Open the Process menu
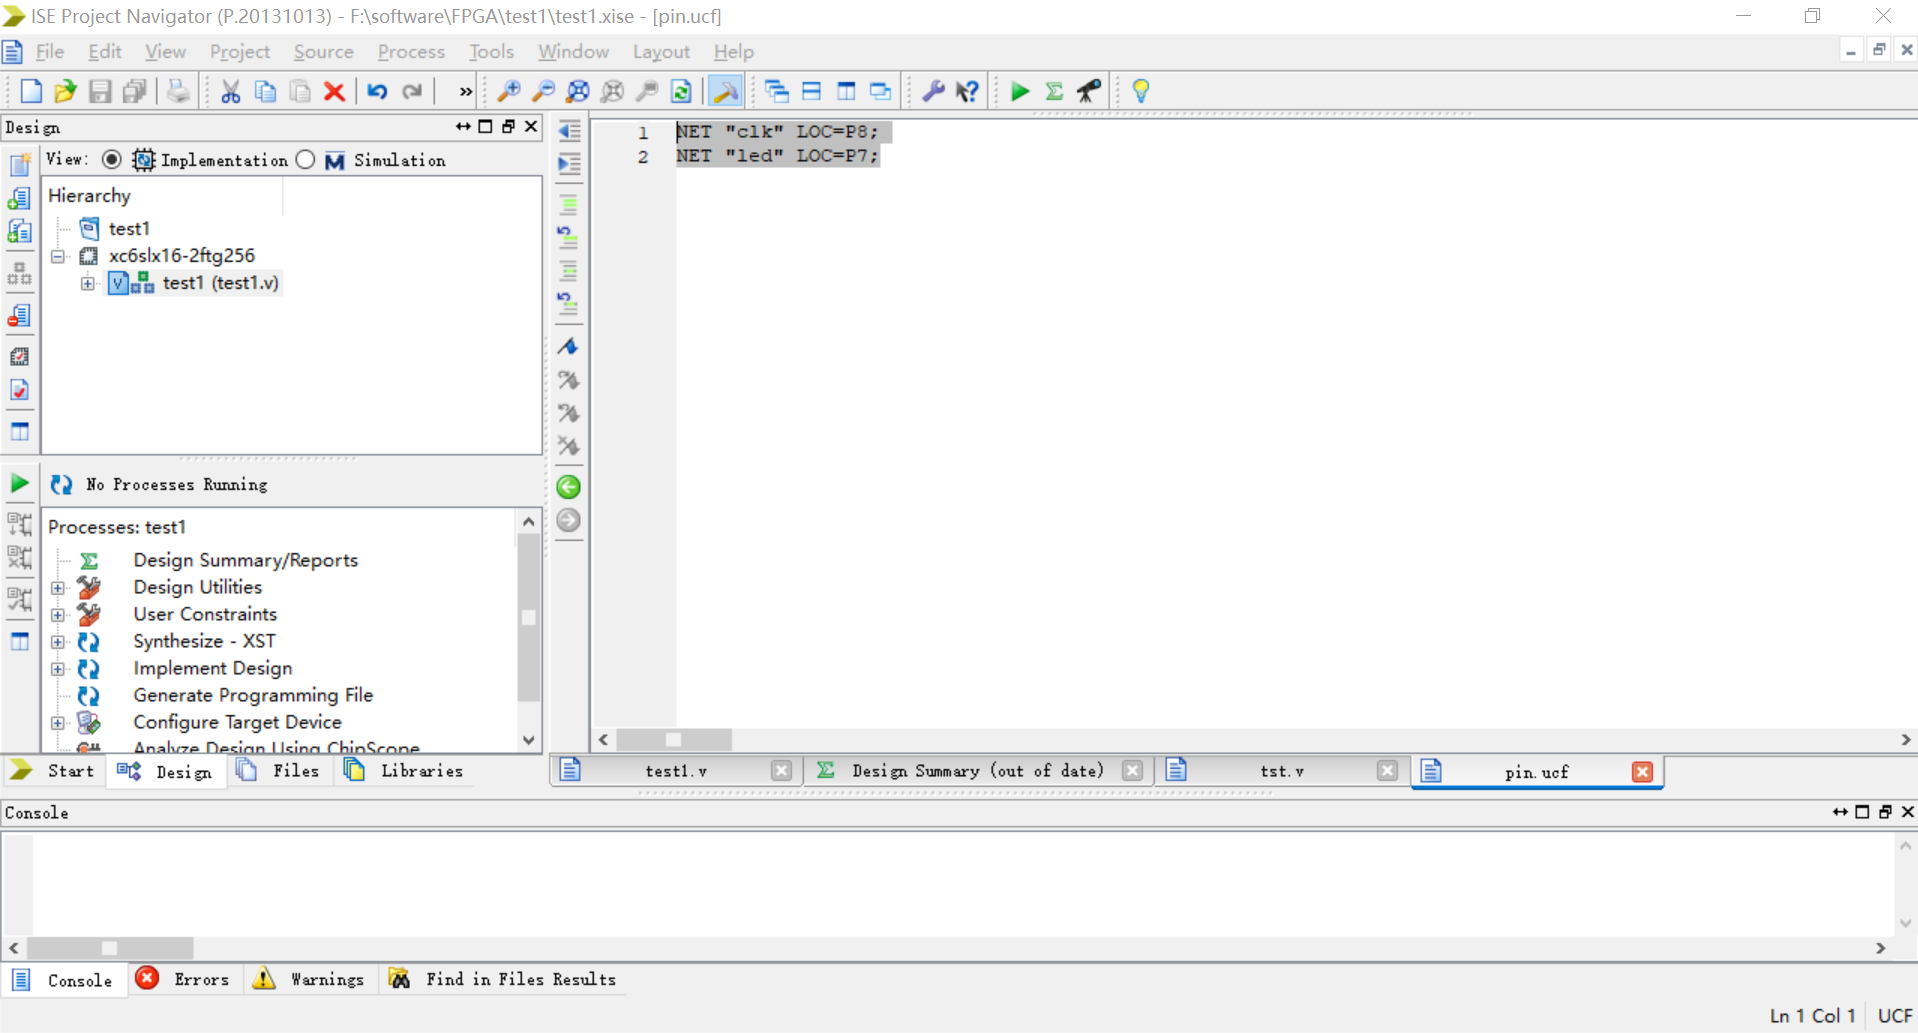1918x1033 pixels. [x=410, y=51]
